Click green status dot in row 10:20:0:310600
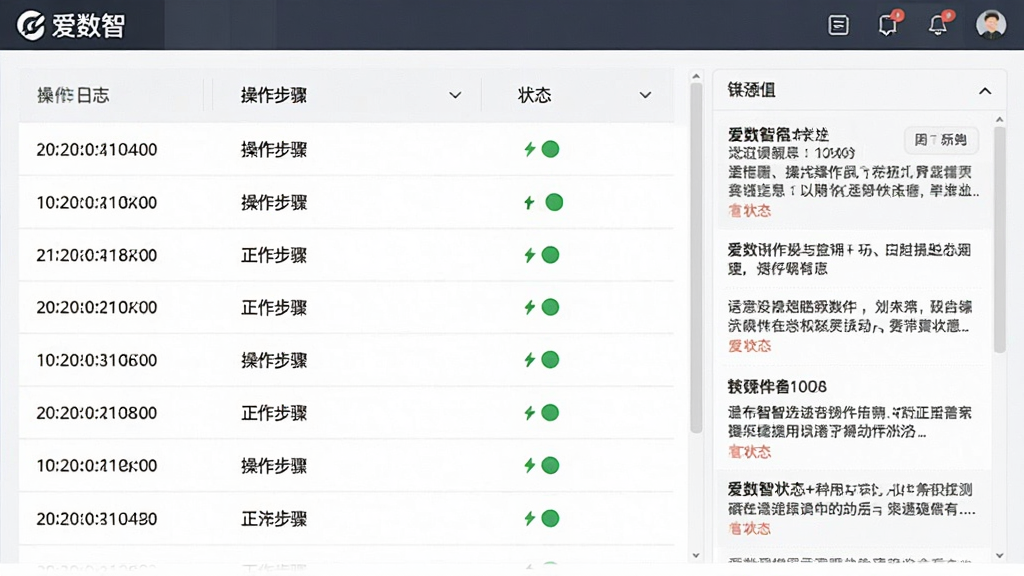Viewport: 1024px width, 576px height. coord(551,360)
